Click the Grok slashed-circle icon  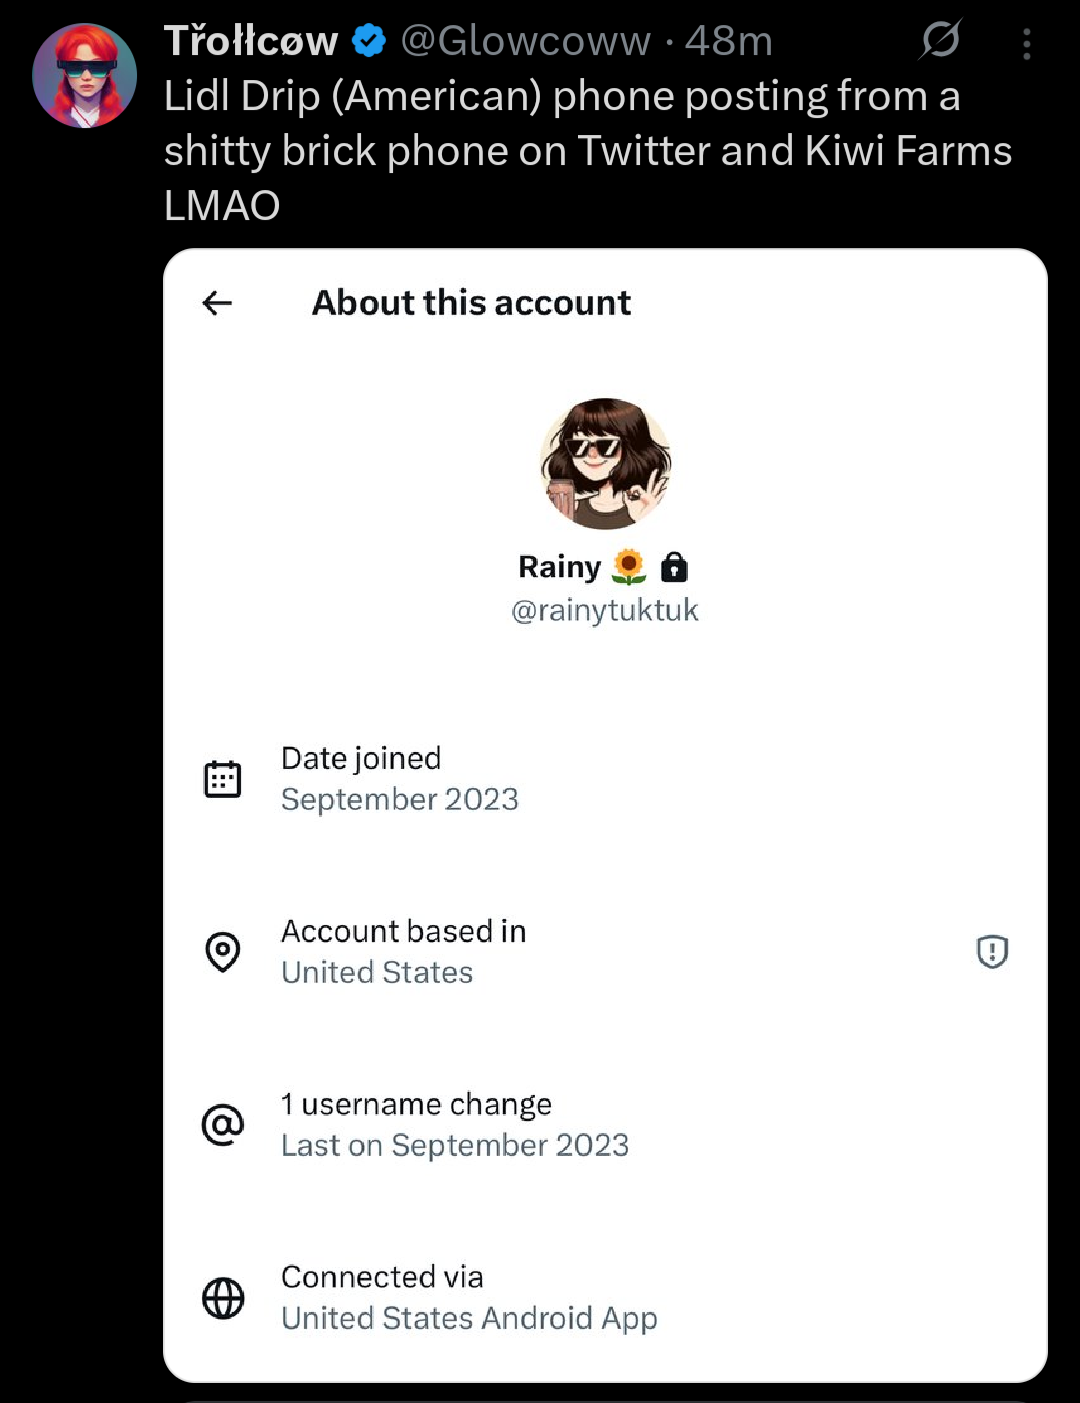click(941, 40)
